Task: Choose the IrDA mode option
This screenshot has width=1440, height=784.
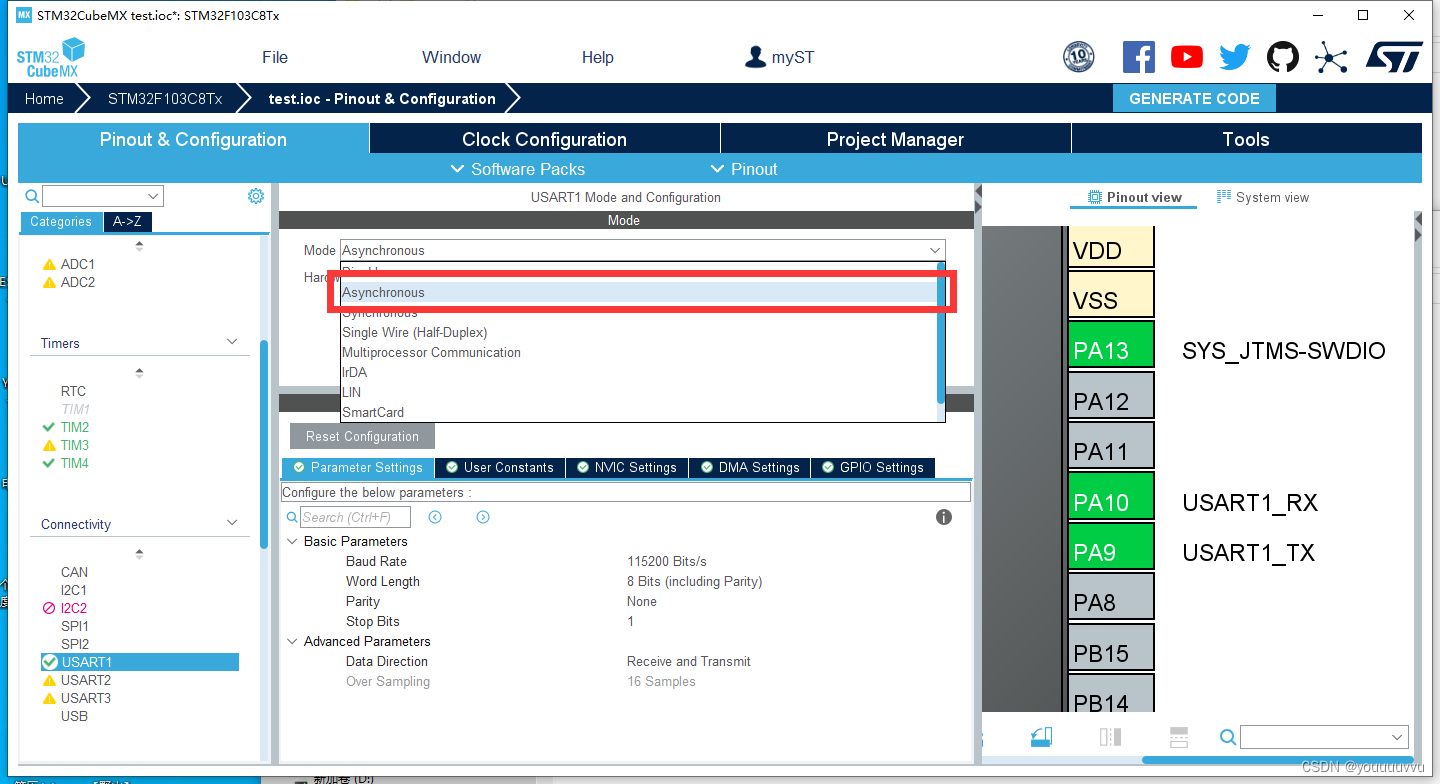Action: 638,372
